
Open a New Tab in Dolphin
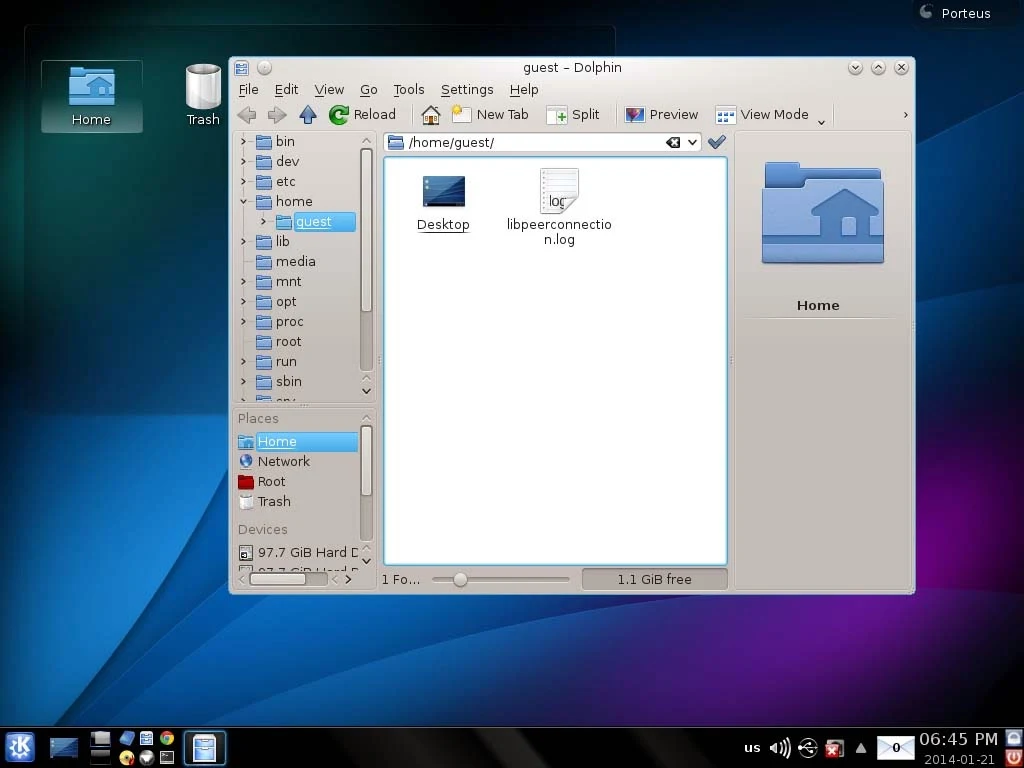click(x=490, y=115)
